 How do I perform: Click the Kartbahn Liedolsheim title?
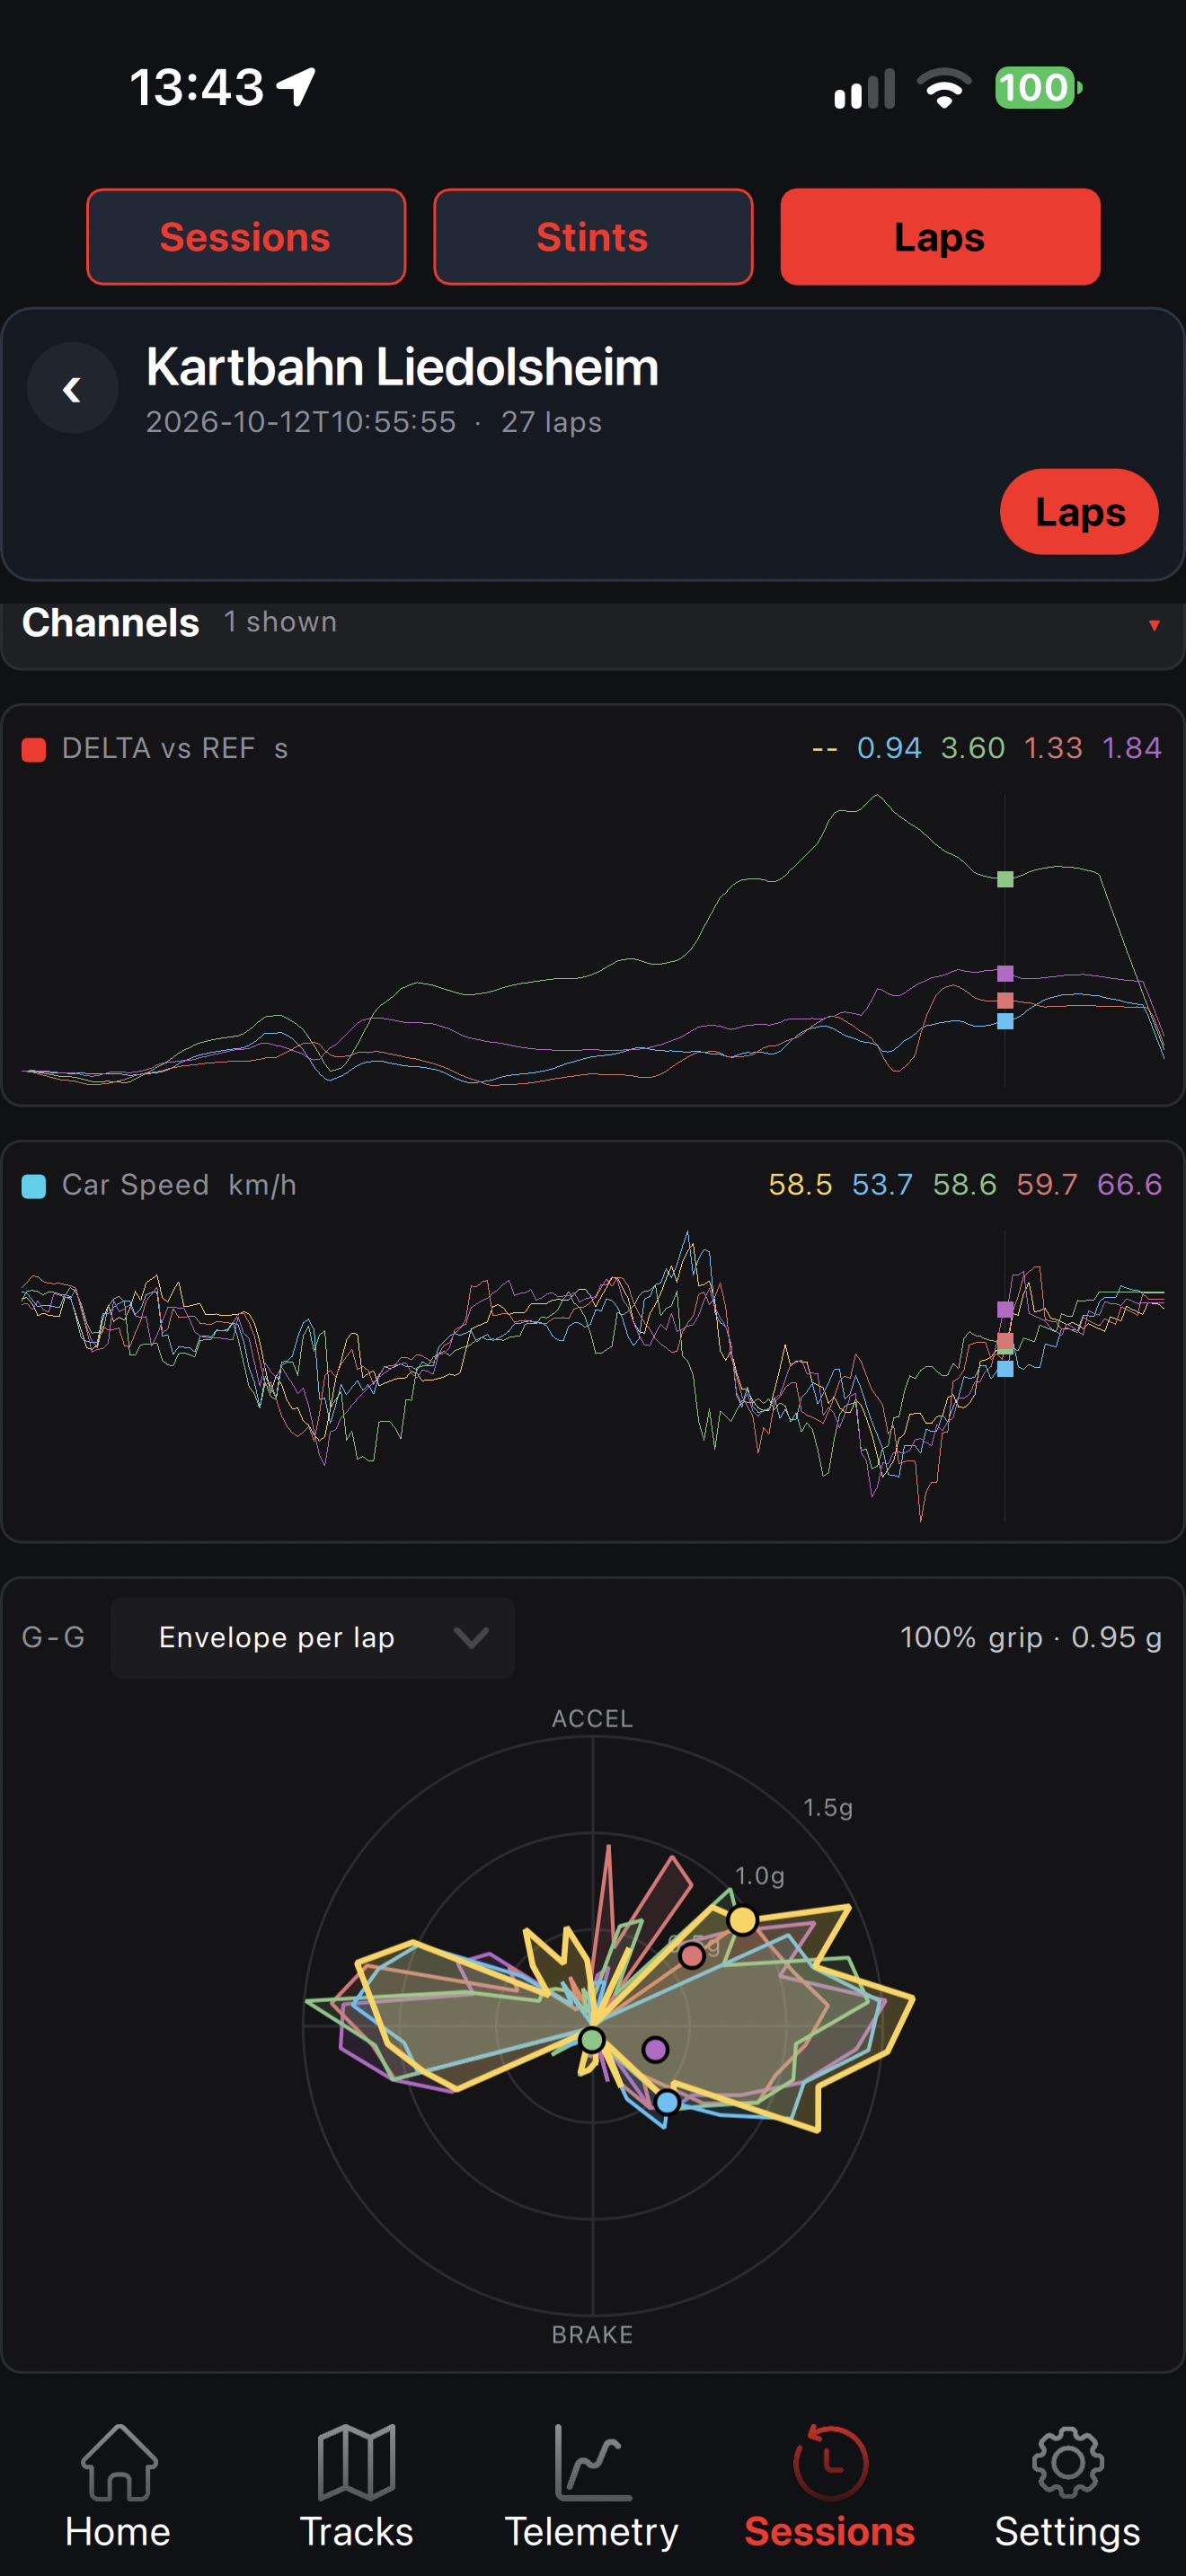(x=402, y=367)
